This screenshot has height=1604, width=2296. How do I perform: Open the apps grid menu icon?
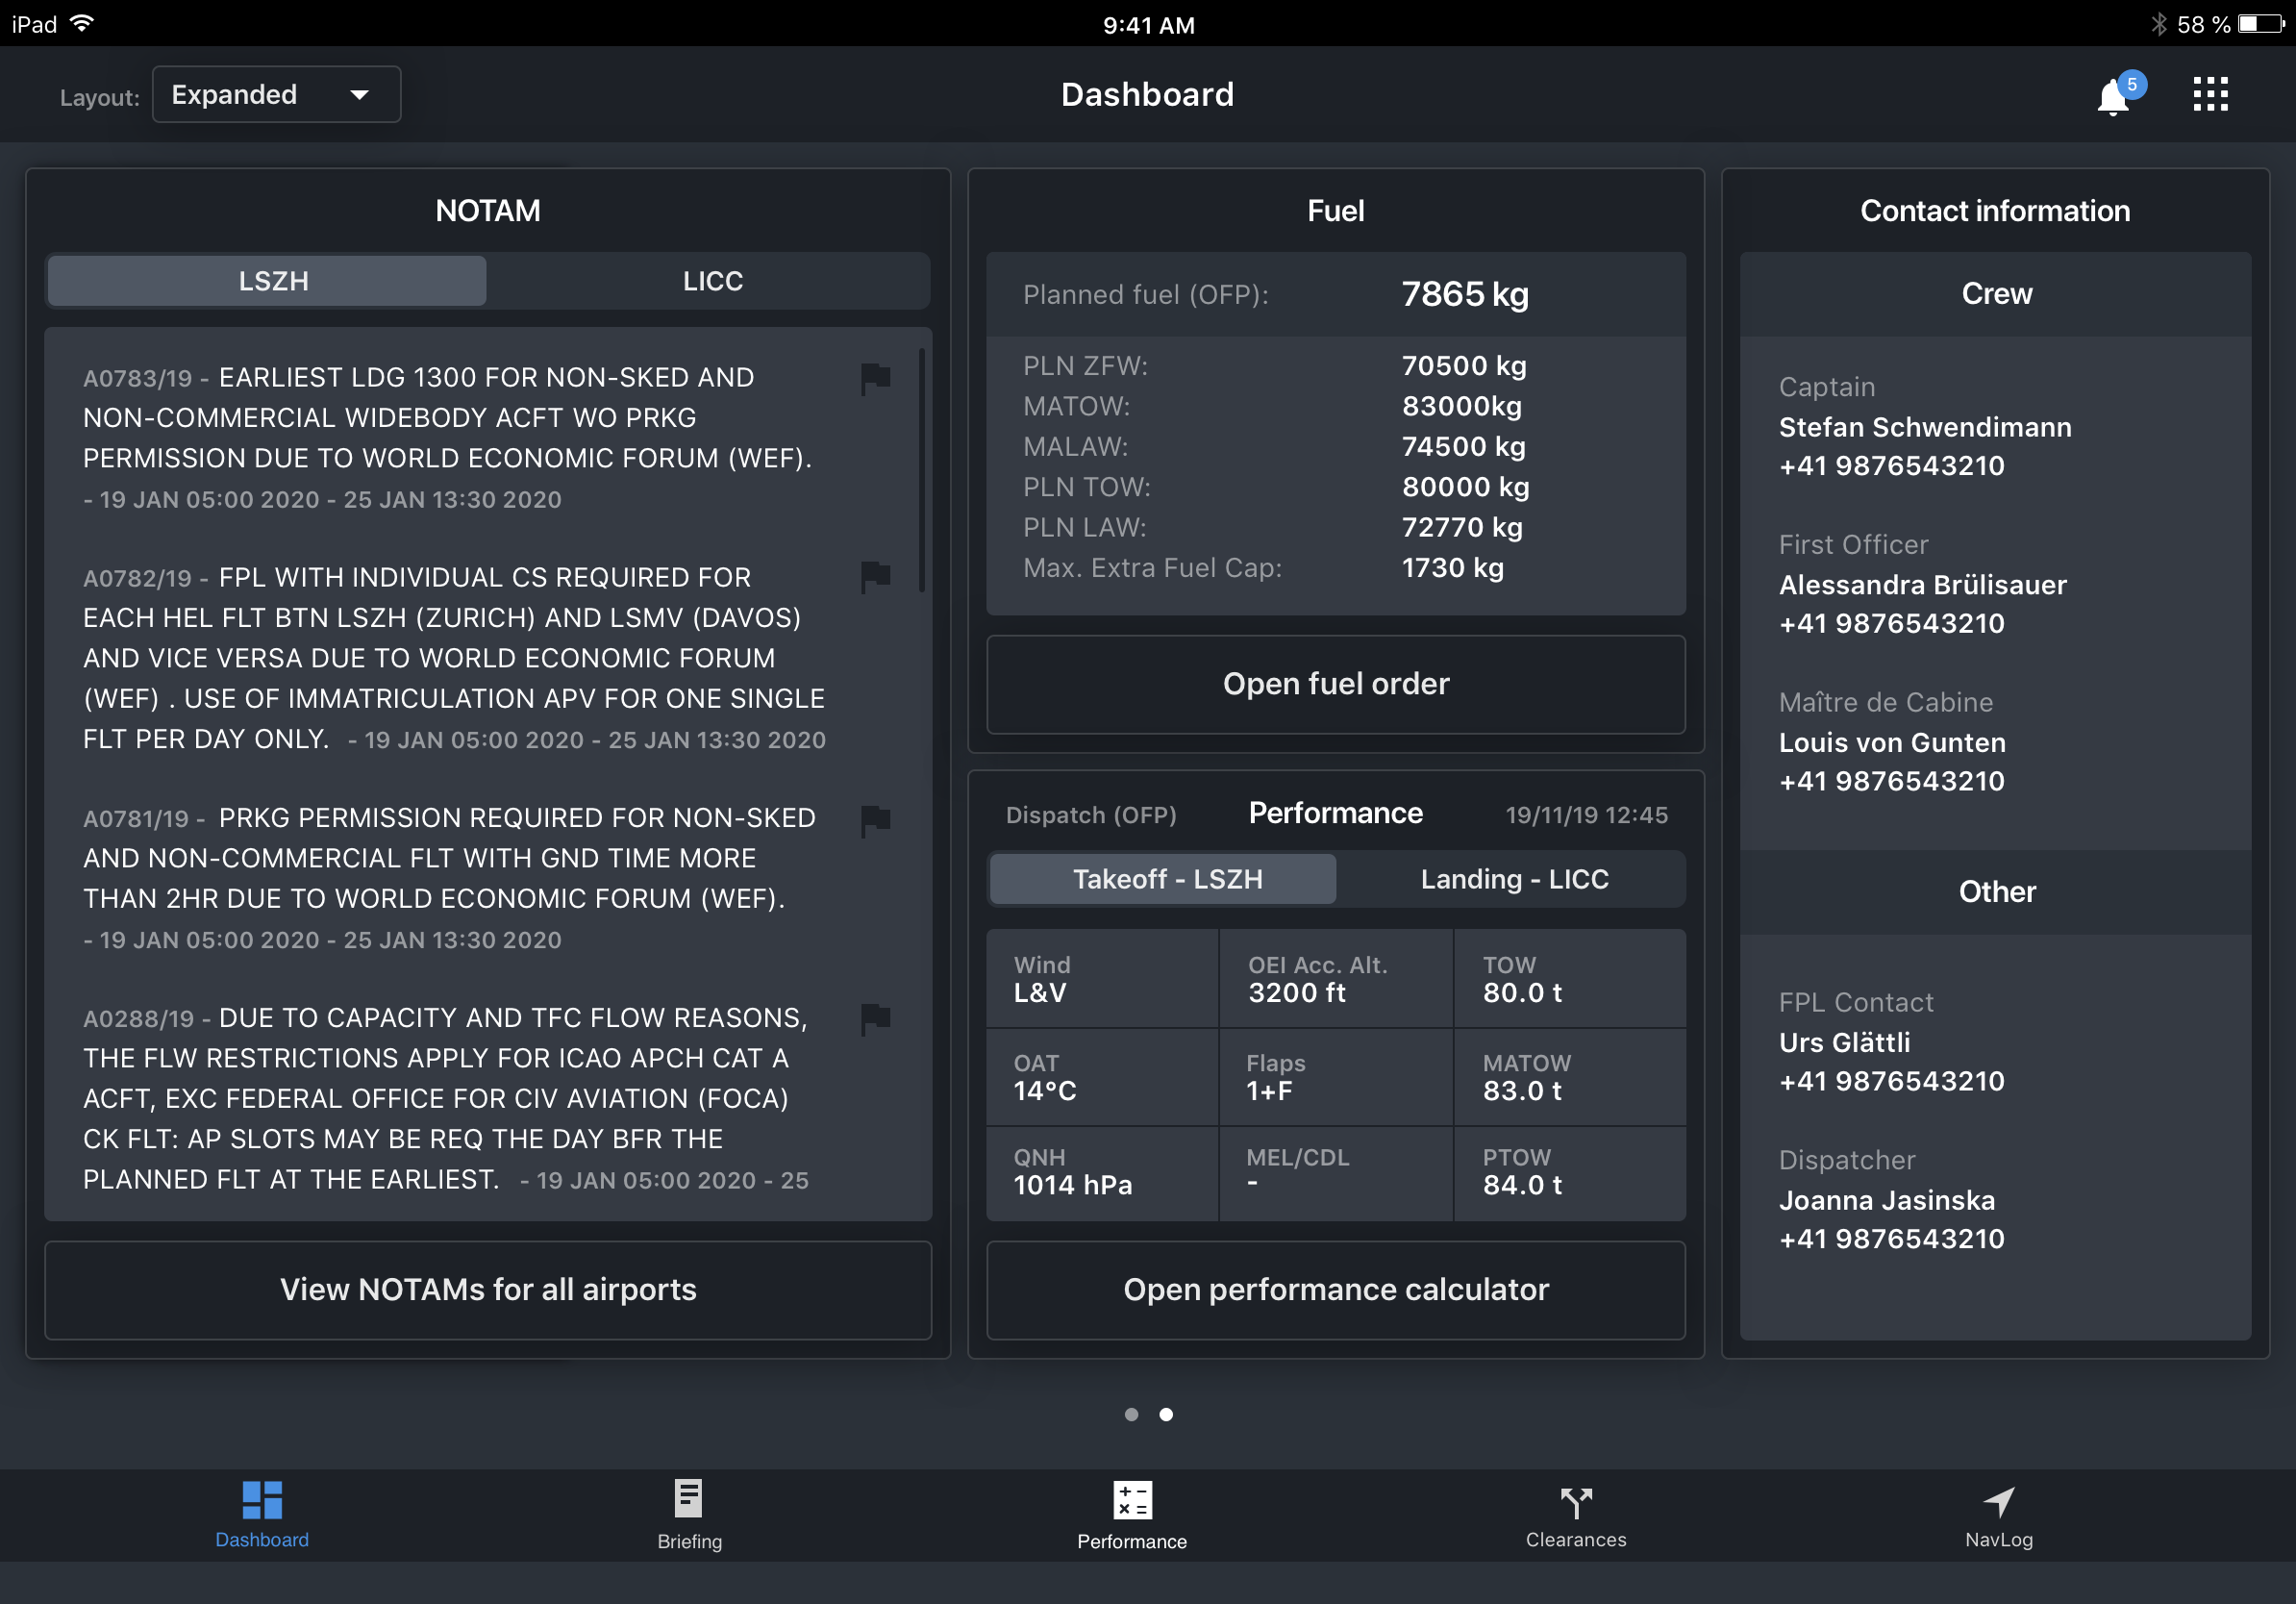[2210, 94]
